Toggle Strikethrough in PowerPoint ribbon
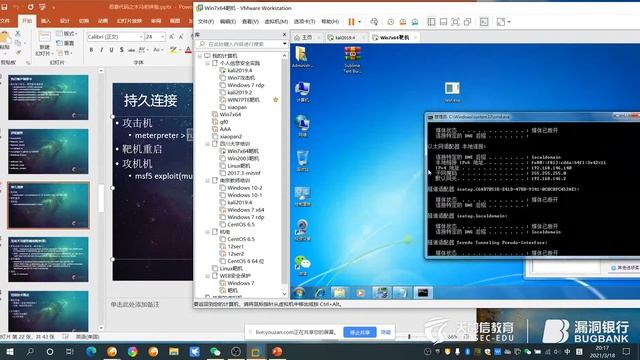 click(131, 50)
